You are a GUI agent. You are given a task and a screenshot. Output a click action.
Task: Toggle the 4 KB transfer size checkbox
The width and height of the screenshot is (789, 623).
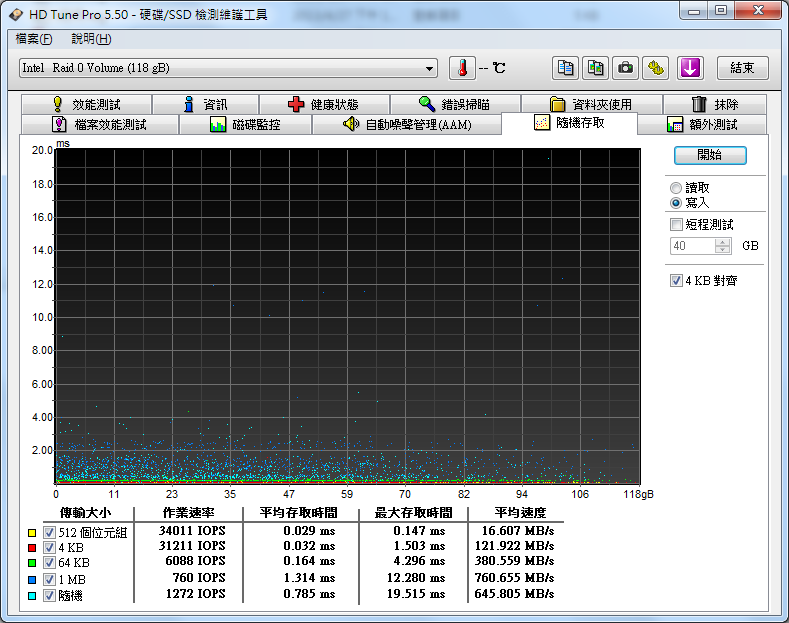pos(49,548)
